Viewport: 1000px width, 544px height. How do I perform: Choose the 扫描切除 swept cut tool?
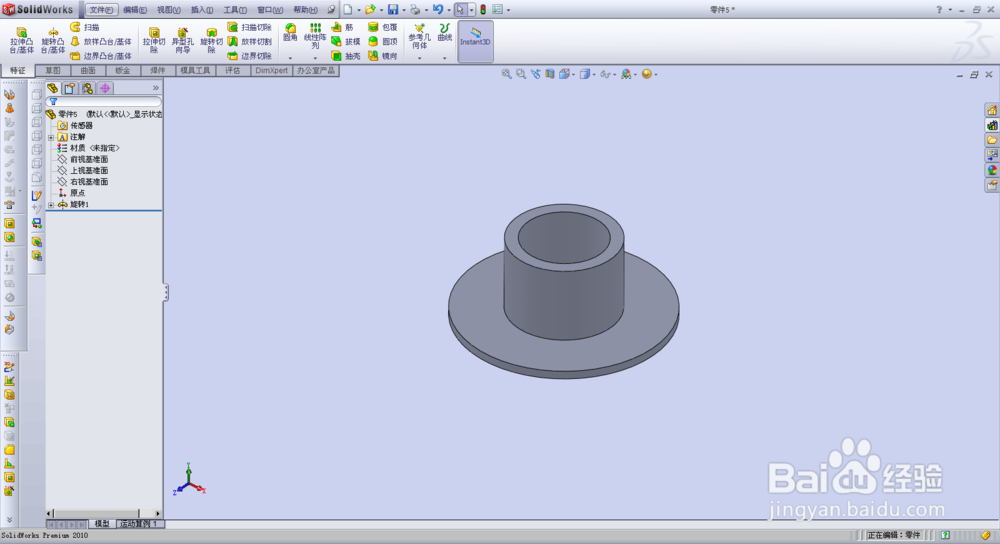point(249,27)
